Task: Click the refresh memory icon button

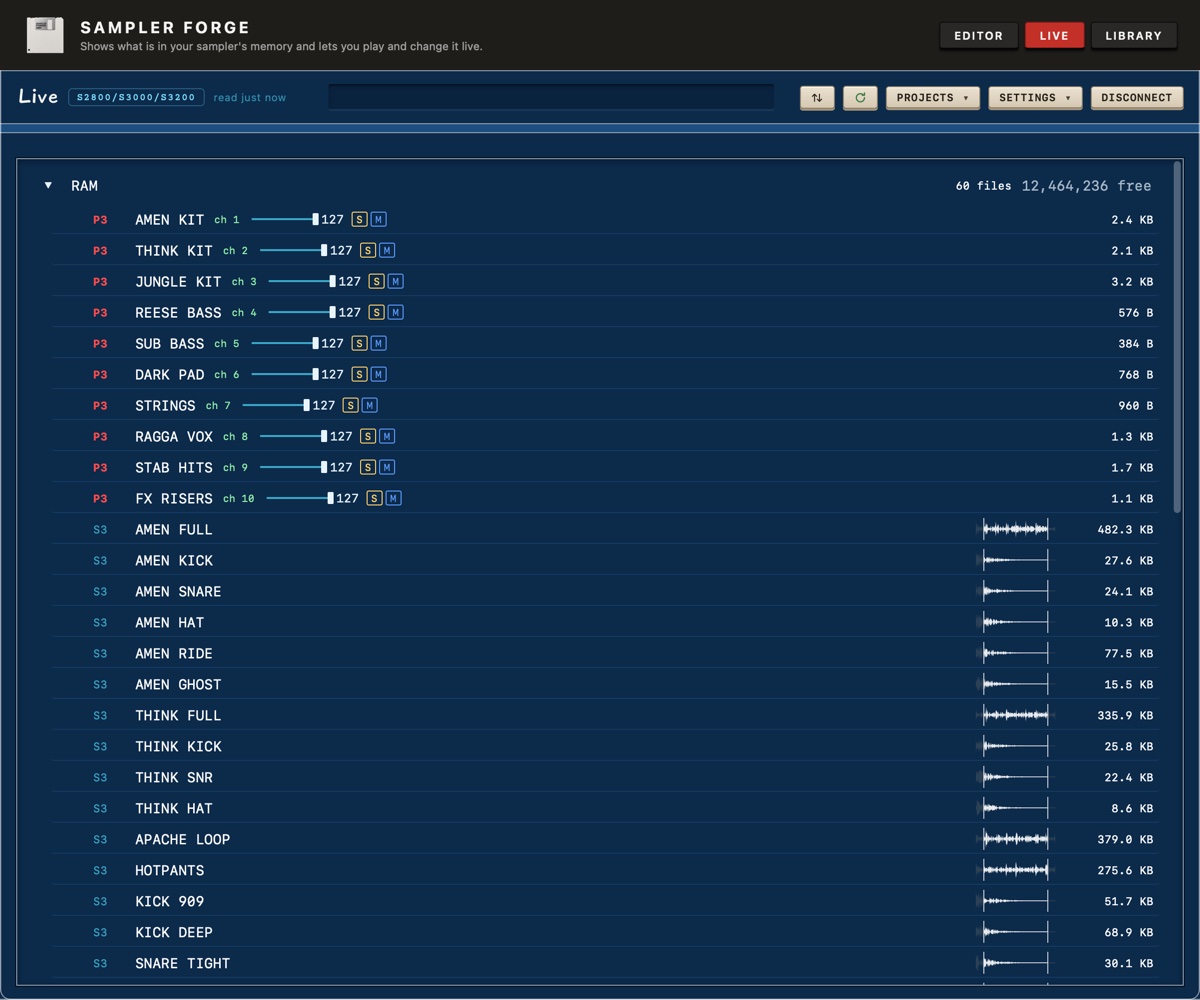Action: click(x=860, y=97)
